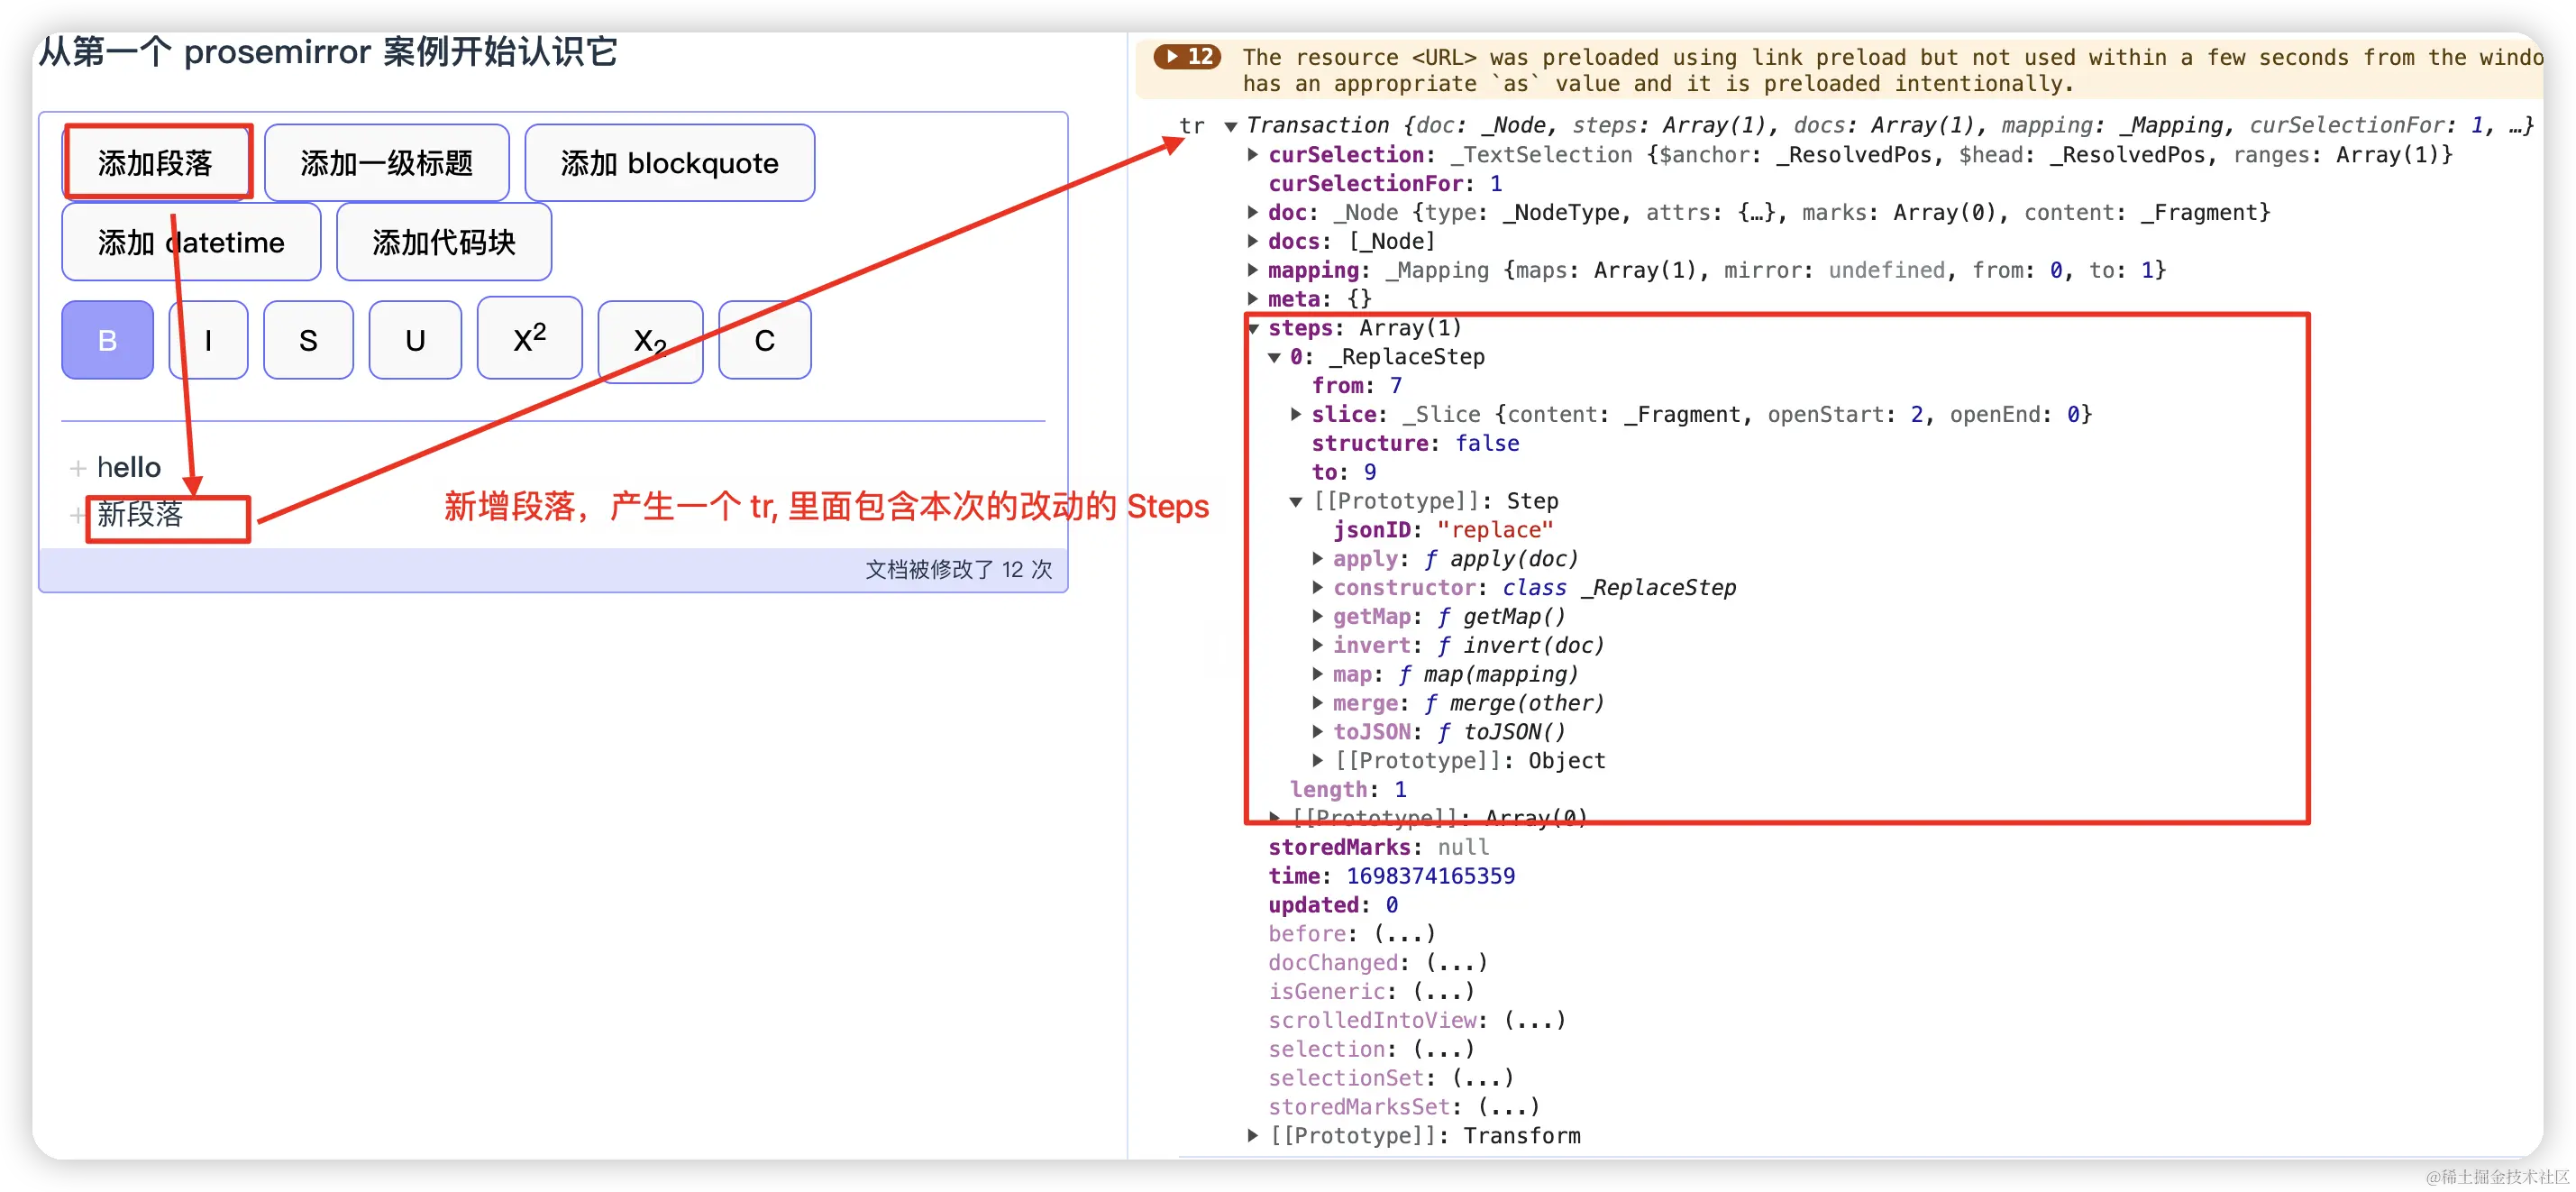Toggle the bold B formatting button

point(107,340)
